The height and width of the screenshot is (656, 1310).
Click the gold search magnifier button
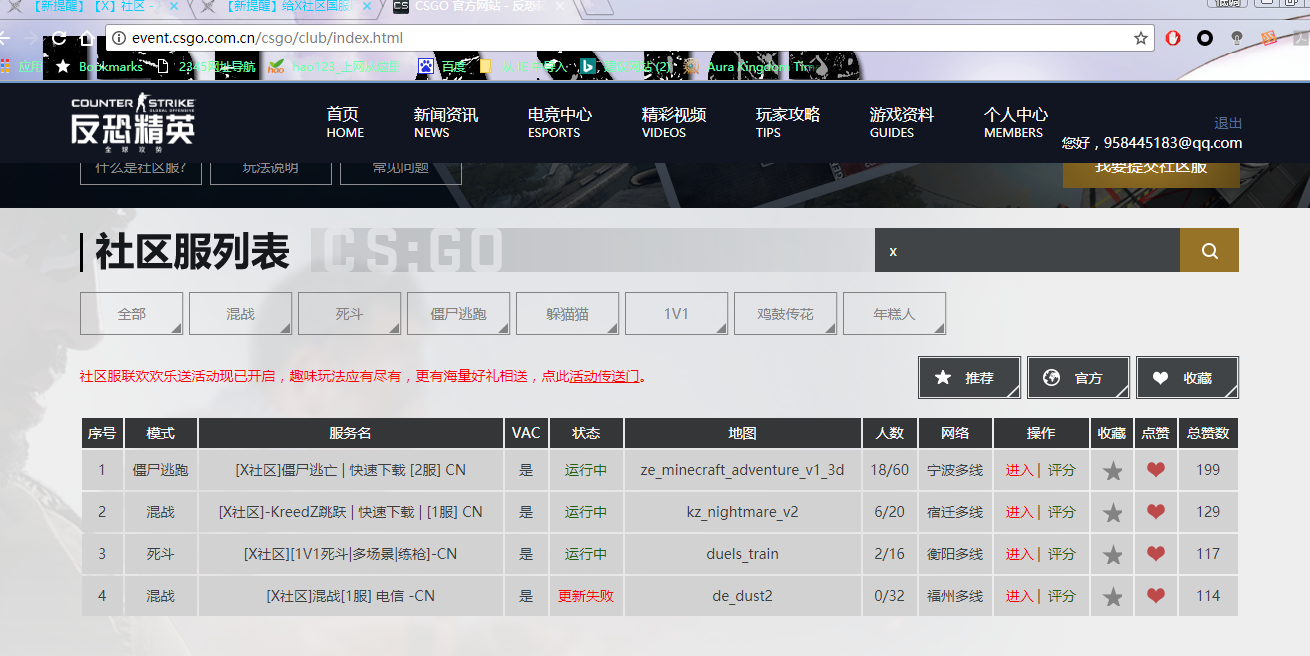(x=1209, y=251)
